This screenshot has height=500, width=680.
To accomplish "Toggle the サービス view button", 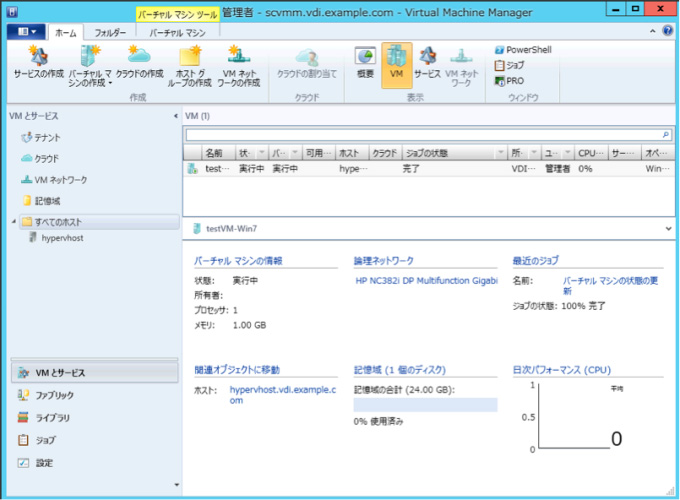I will [427, 63].
